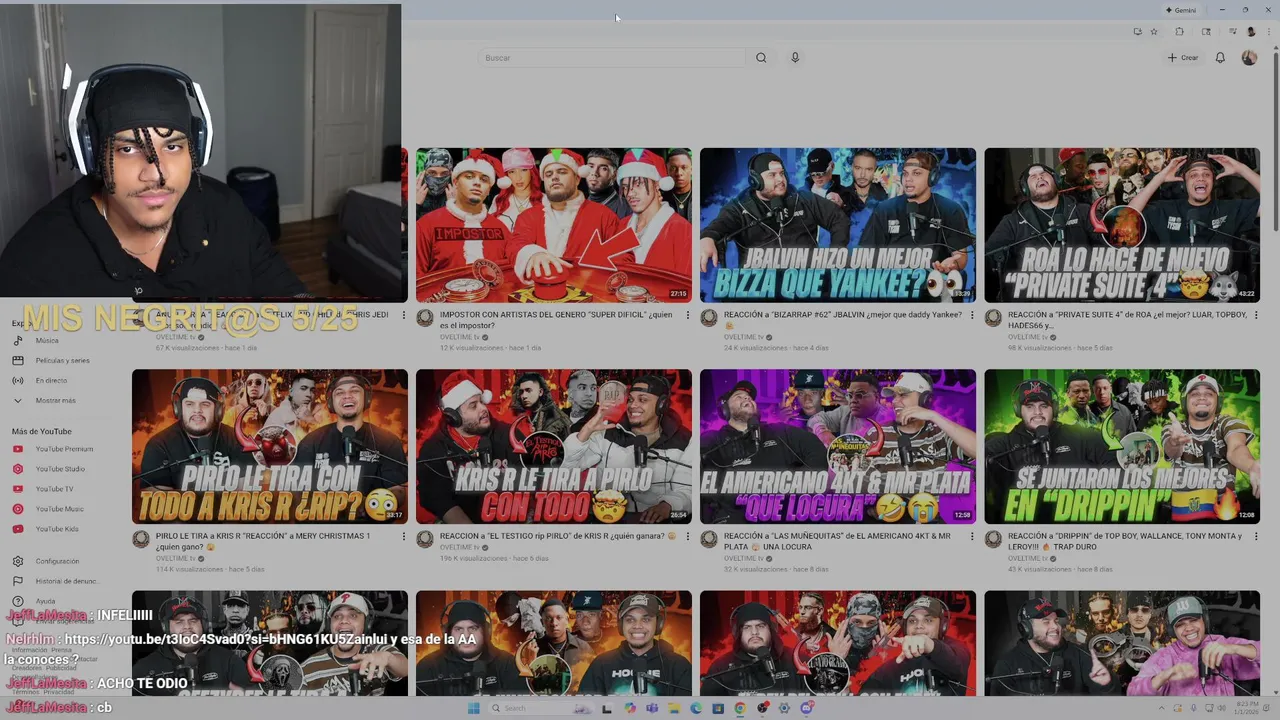Screen dimensions: 1280x720
Task: Open options menu for BIZARRAP #62 video
Action: point(972,315)
